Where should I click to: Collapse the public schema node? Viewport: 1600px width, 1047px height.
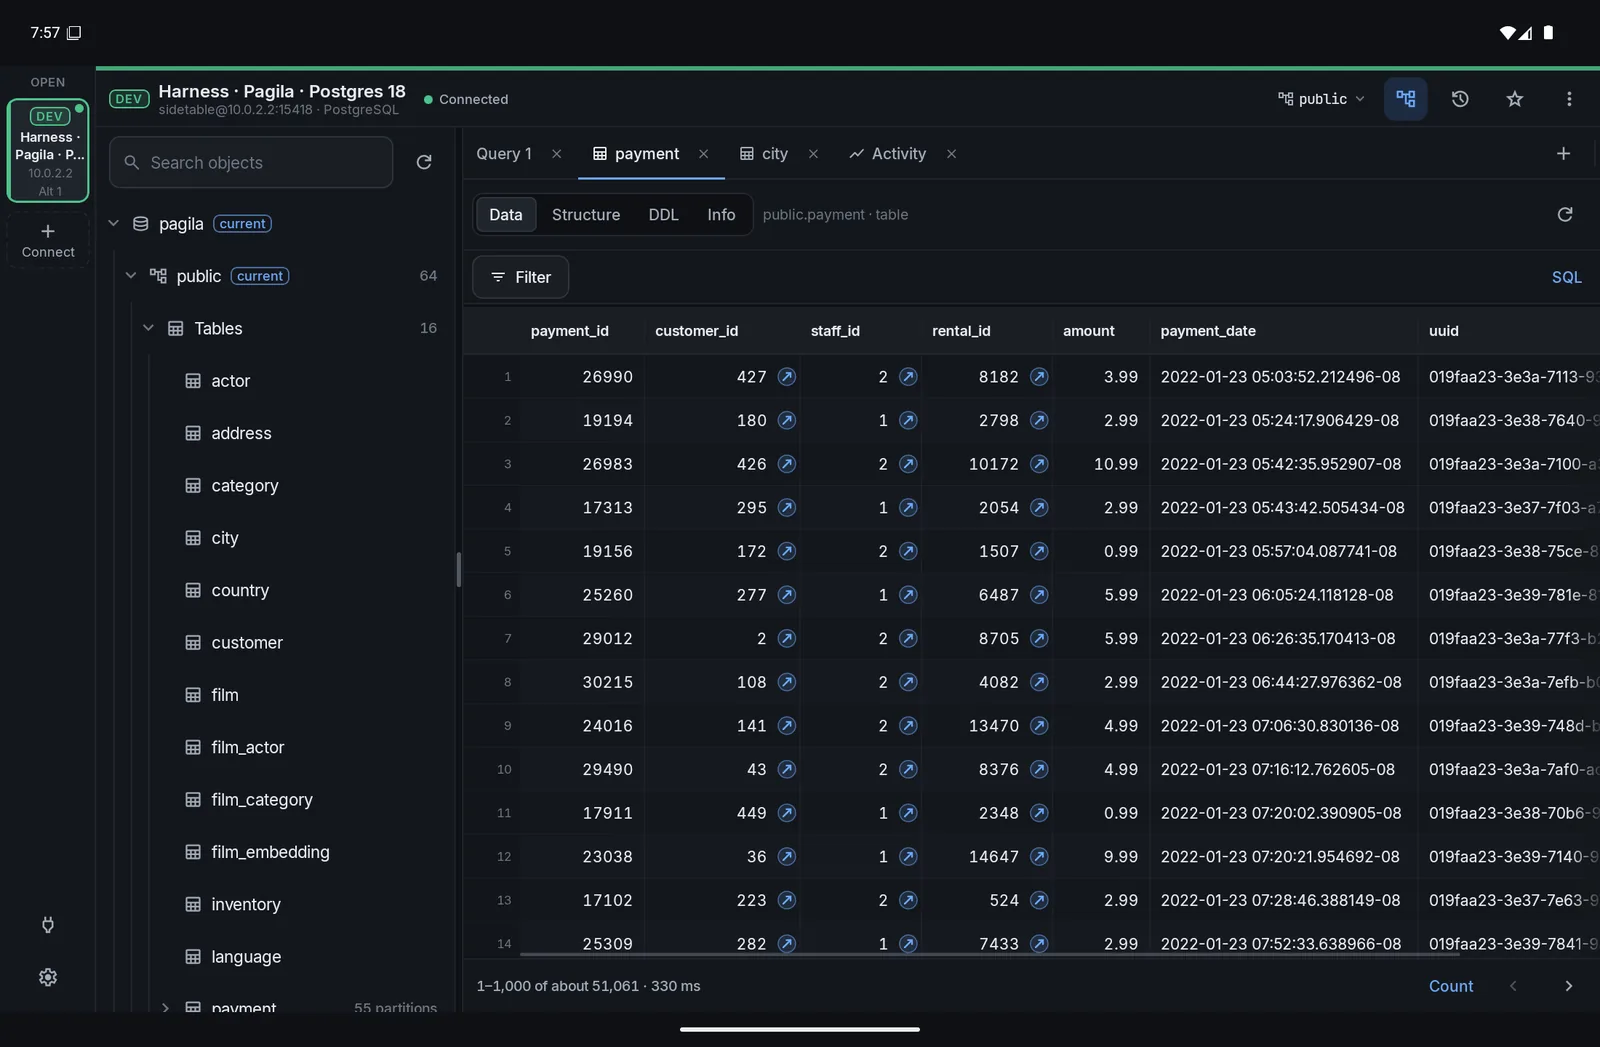pyautogui.click(x=130, y=276)
